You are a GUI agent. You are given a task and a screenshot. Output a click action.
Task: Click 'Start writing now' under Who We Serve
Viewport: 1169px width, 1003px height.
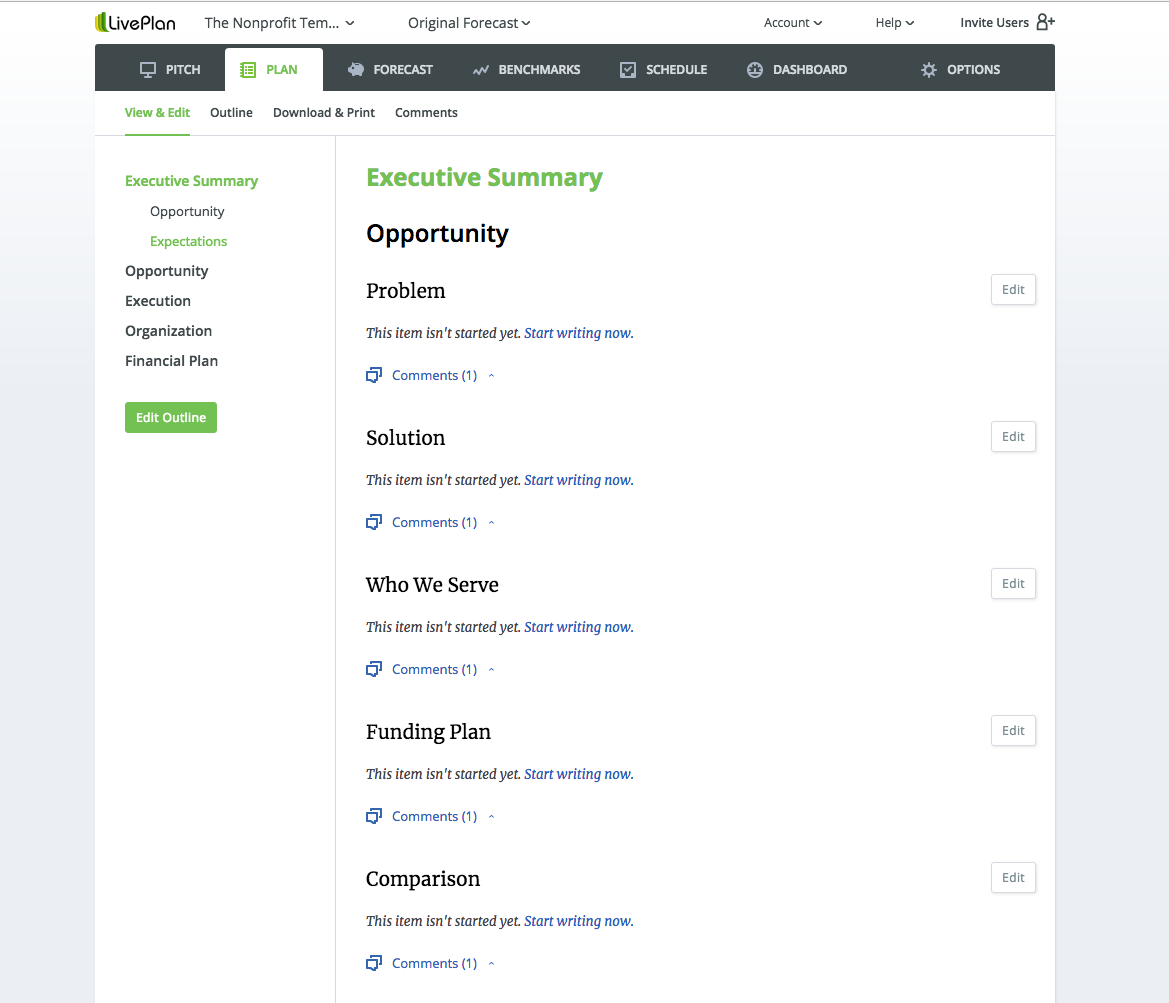click(x=577, y=626)
